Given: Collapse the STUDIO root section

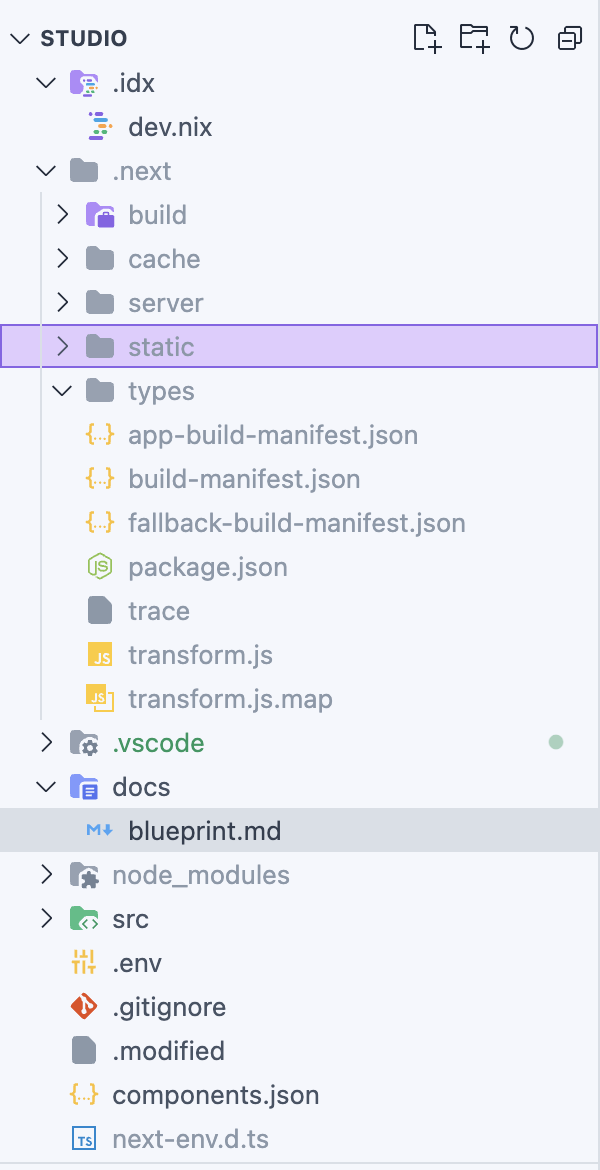Looking at the screenshot, I should click(20, 39).
